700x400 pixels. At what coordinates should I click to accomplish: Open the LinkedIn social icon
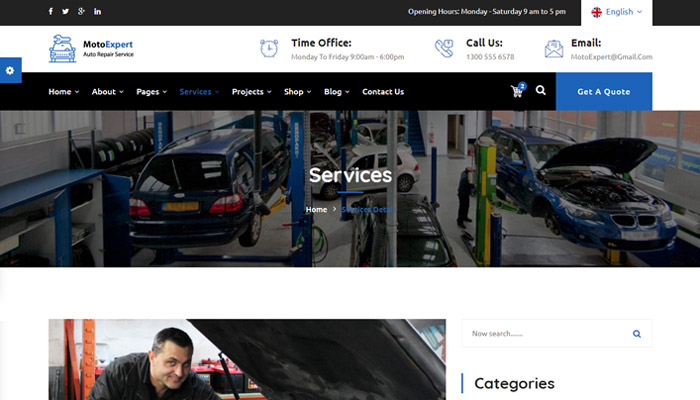click(x=97, y=12)
